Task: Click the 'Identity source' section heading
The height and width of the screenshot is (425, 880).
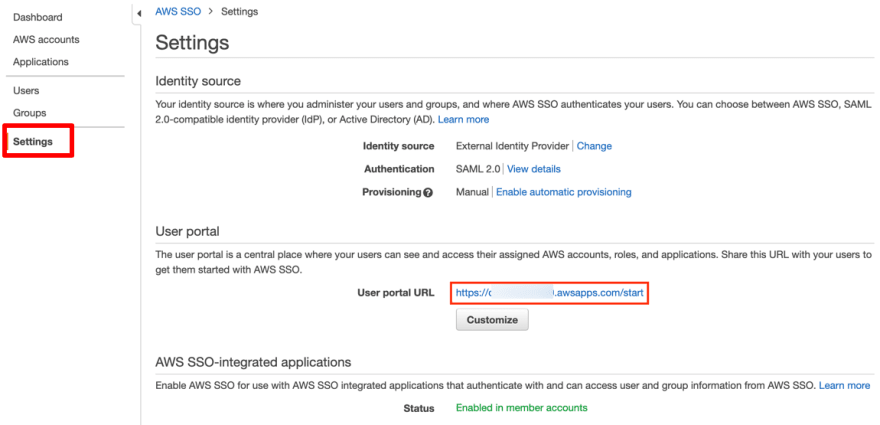Action: 198,81
